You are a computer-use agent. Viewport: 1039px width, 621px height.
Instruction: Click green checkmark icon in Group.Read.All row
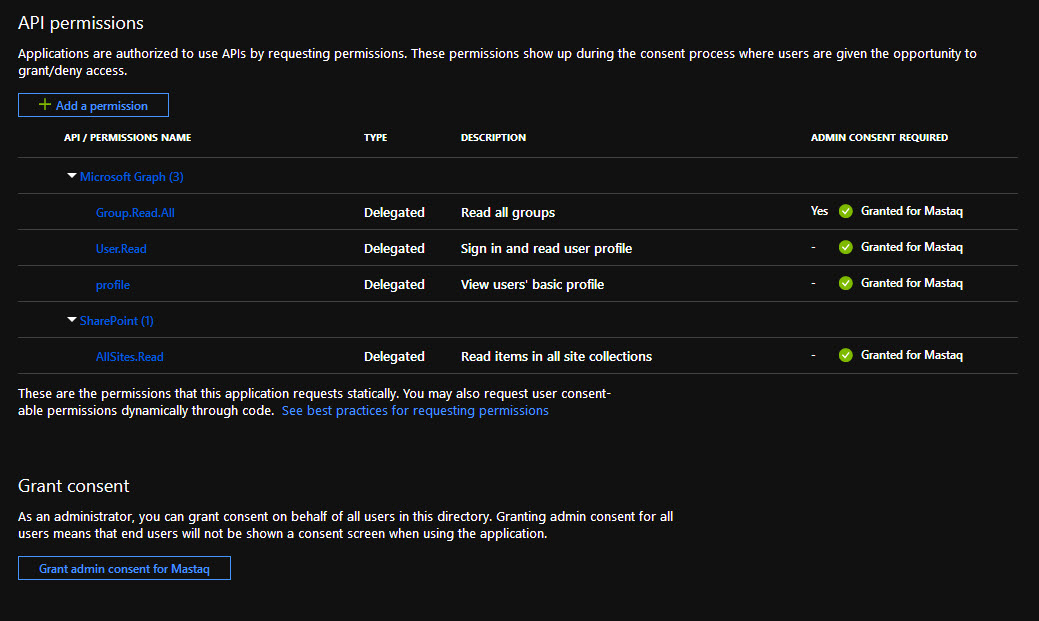point(846,211)
